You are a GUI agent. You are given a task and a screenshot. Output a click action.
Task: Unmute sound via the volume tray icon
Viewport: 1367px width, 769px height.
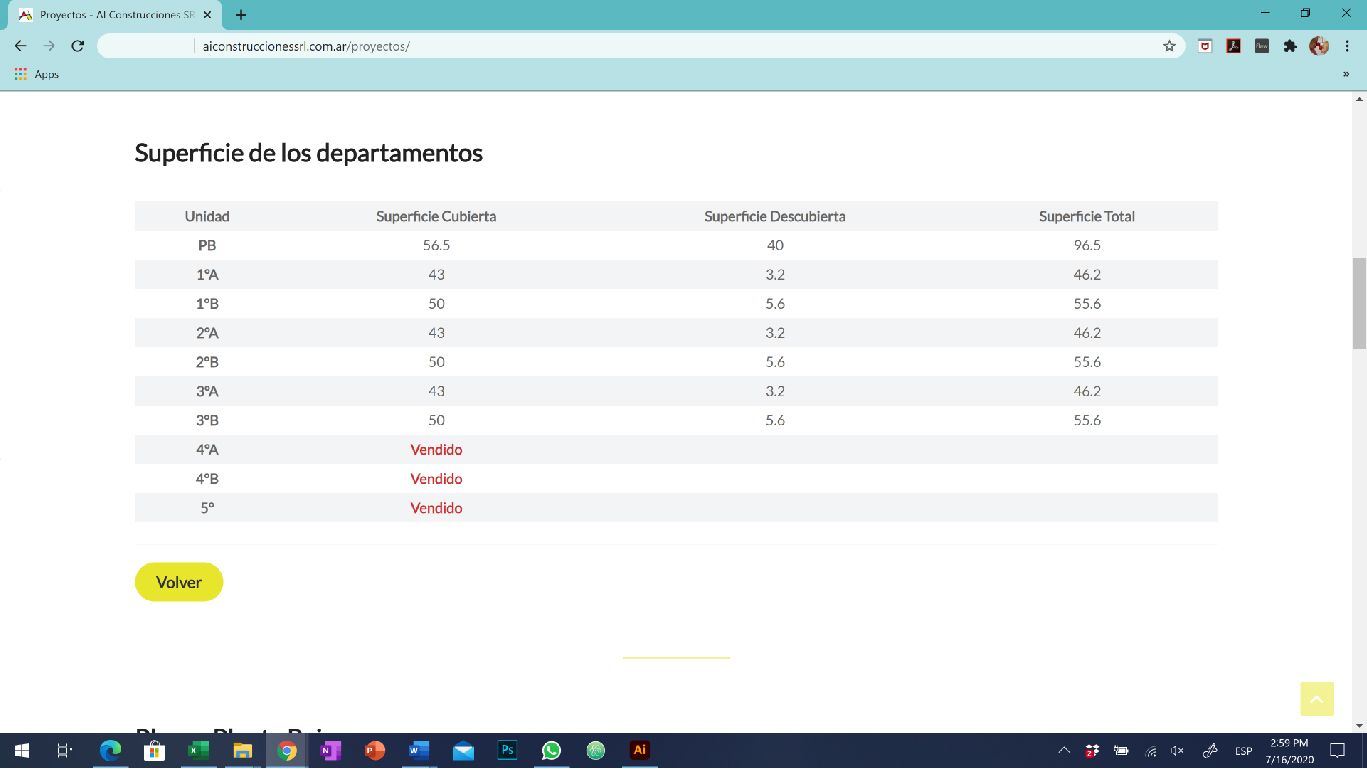(1178, 751)
